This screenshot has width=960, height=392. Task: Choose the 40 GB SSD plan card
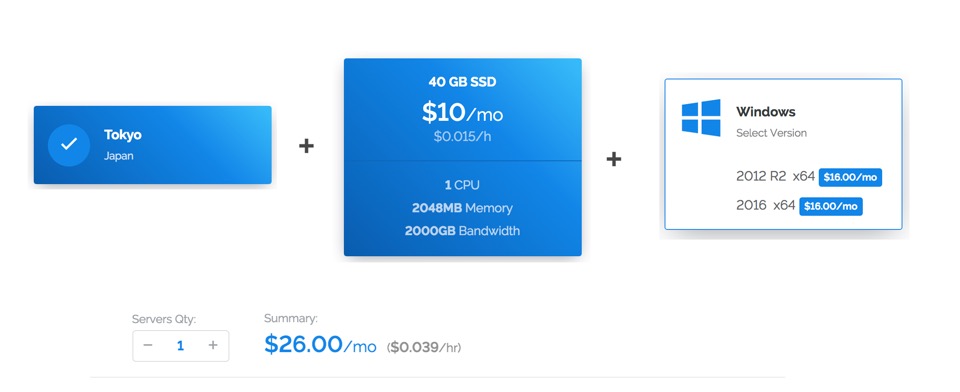[x=462, y=157]
